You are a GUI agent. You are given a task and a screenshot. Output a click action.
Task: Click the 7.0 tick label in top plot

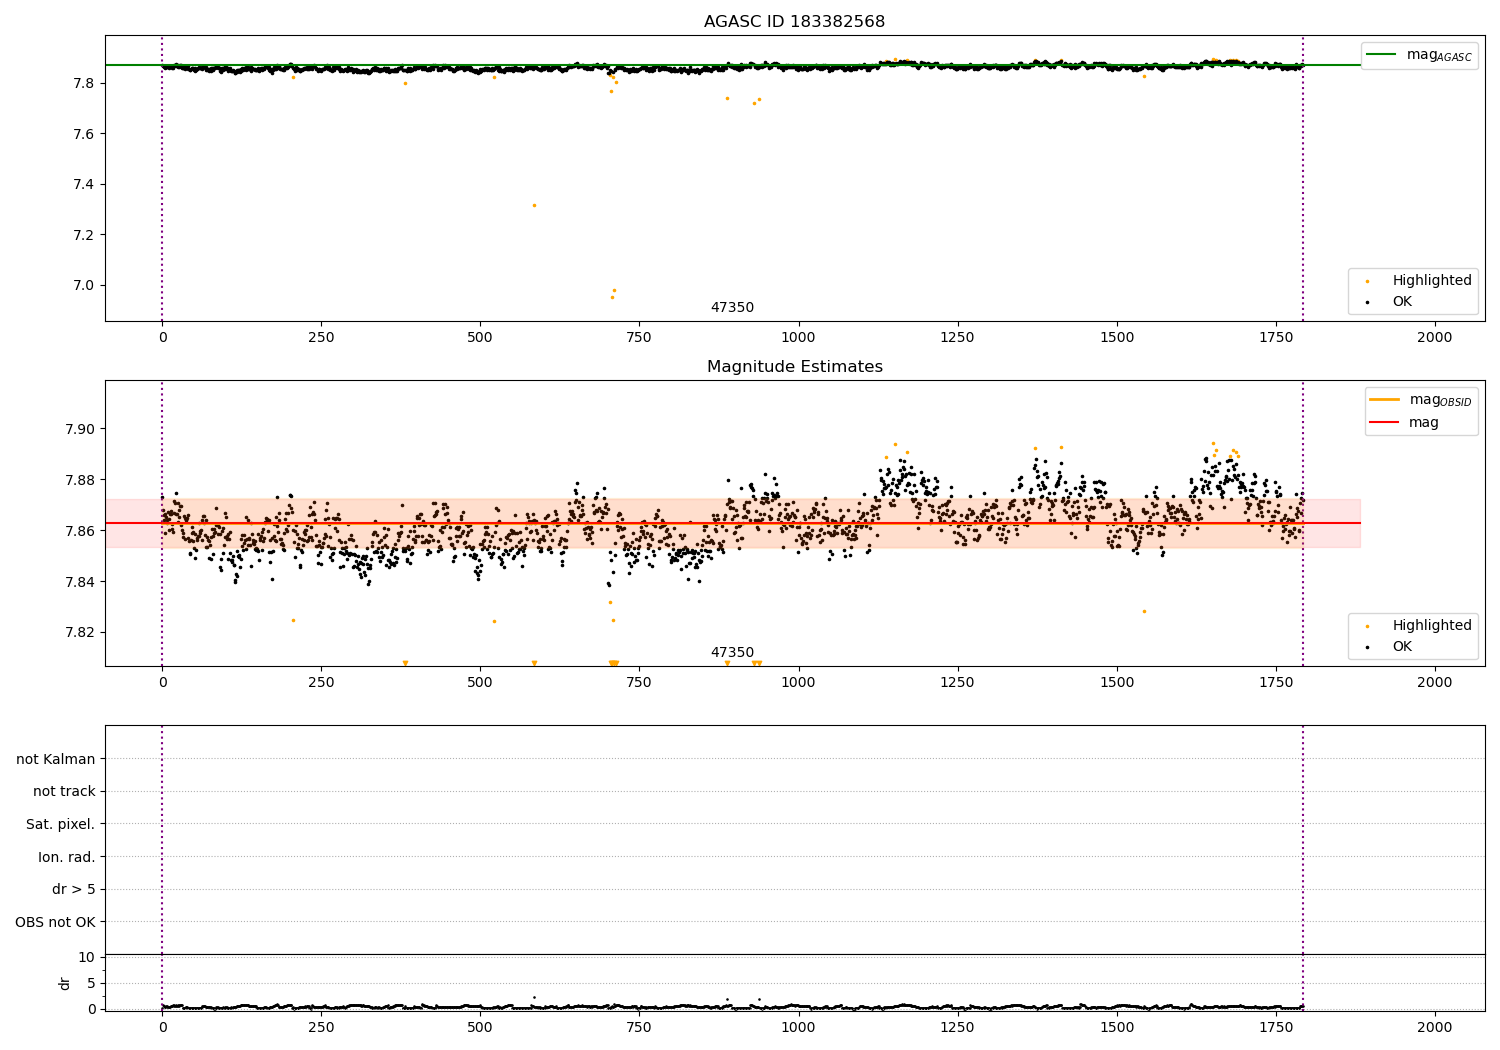[x=83, y=285]
